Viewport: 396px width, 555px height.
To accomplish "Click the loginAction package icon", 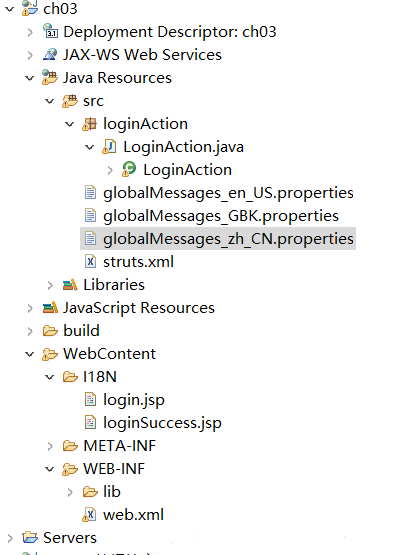I will click(x=90, y=124).
